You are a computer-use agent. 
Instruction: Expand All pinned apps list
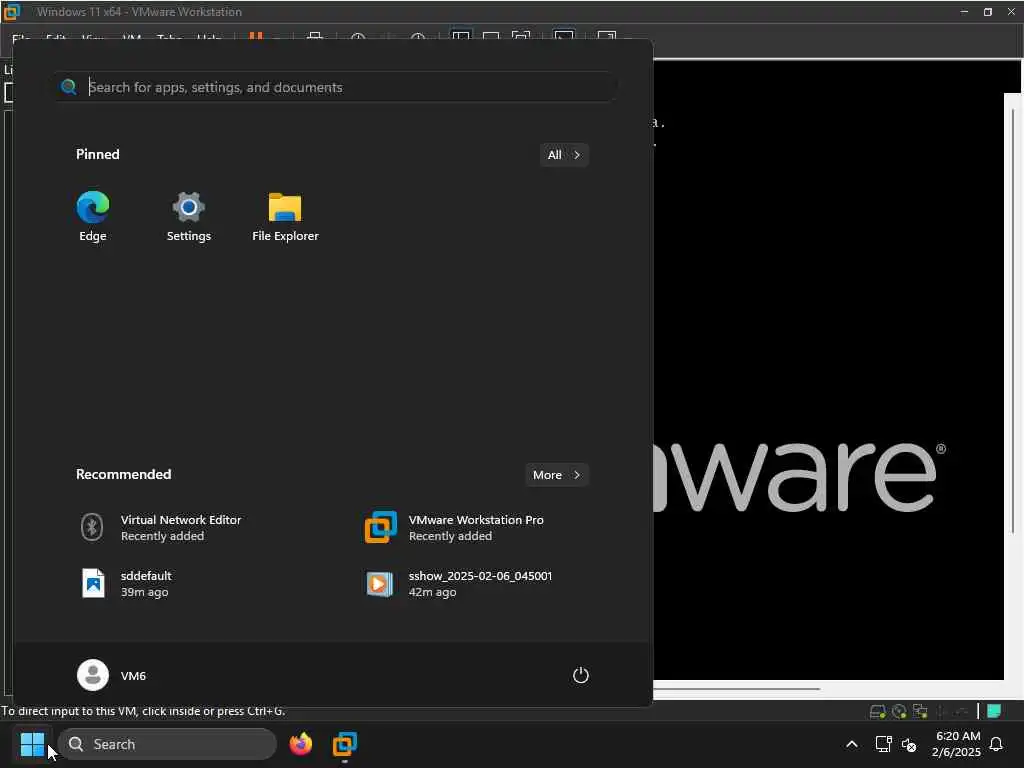pyautogui.click(x=564, y=155)
